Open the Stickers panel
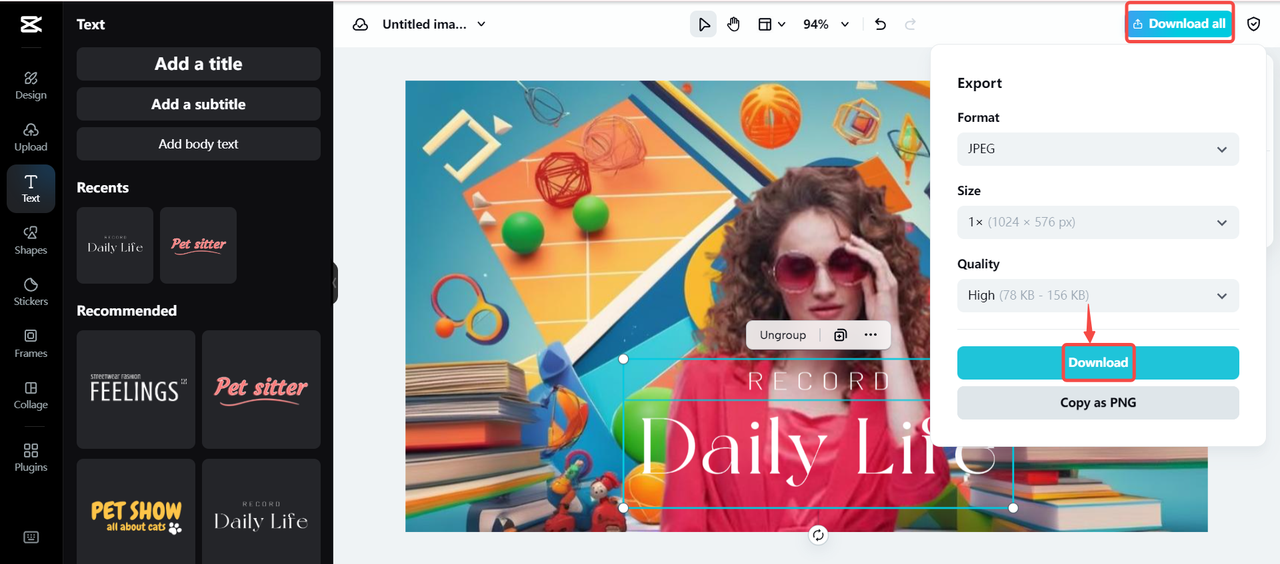Screen dimensions: 1280x564 31,292
